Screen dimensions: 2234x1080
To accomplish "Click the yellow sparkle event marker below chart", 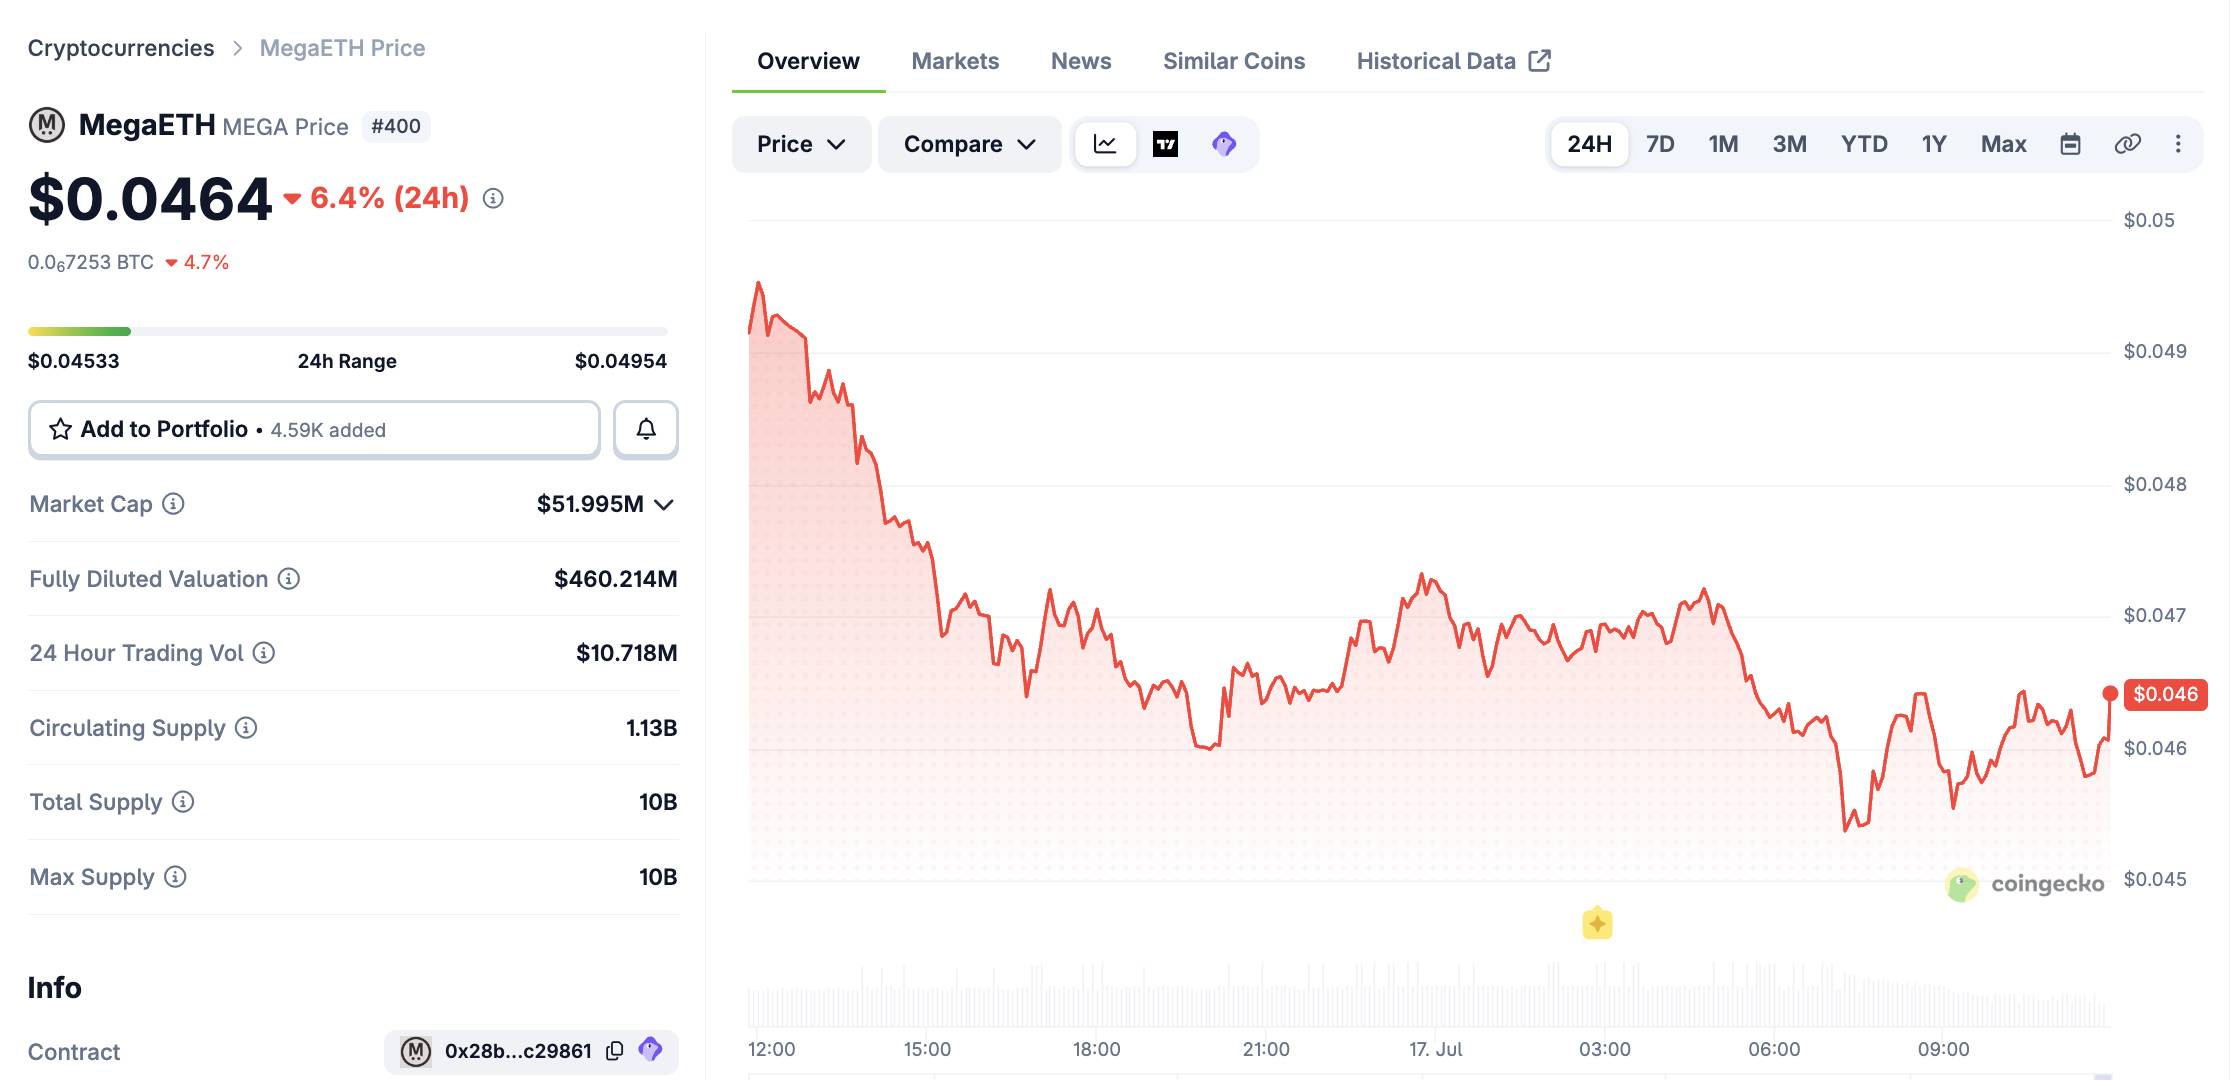I will 1597,923.
